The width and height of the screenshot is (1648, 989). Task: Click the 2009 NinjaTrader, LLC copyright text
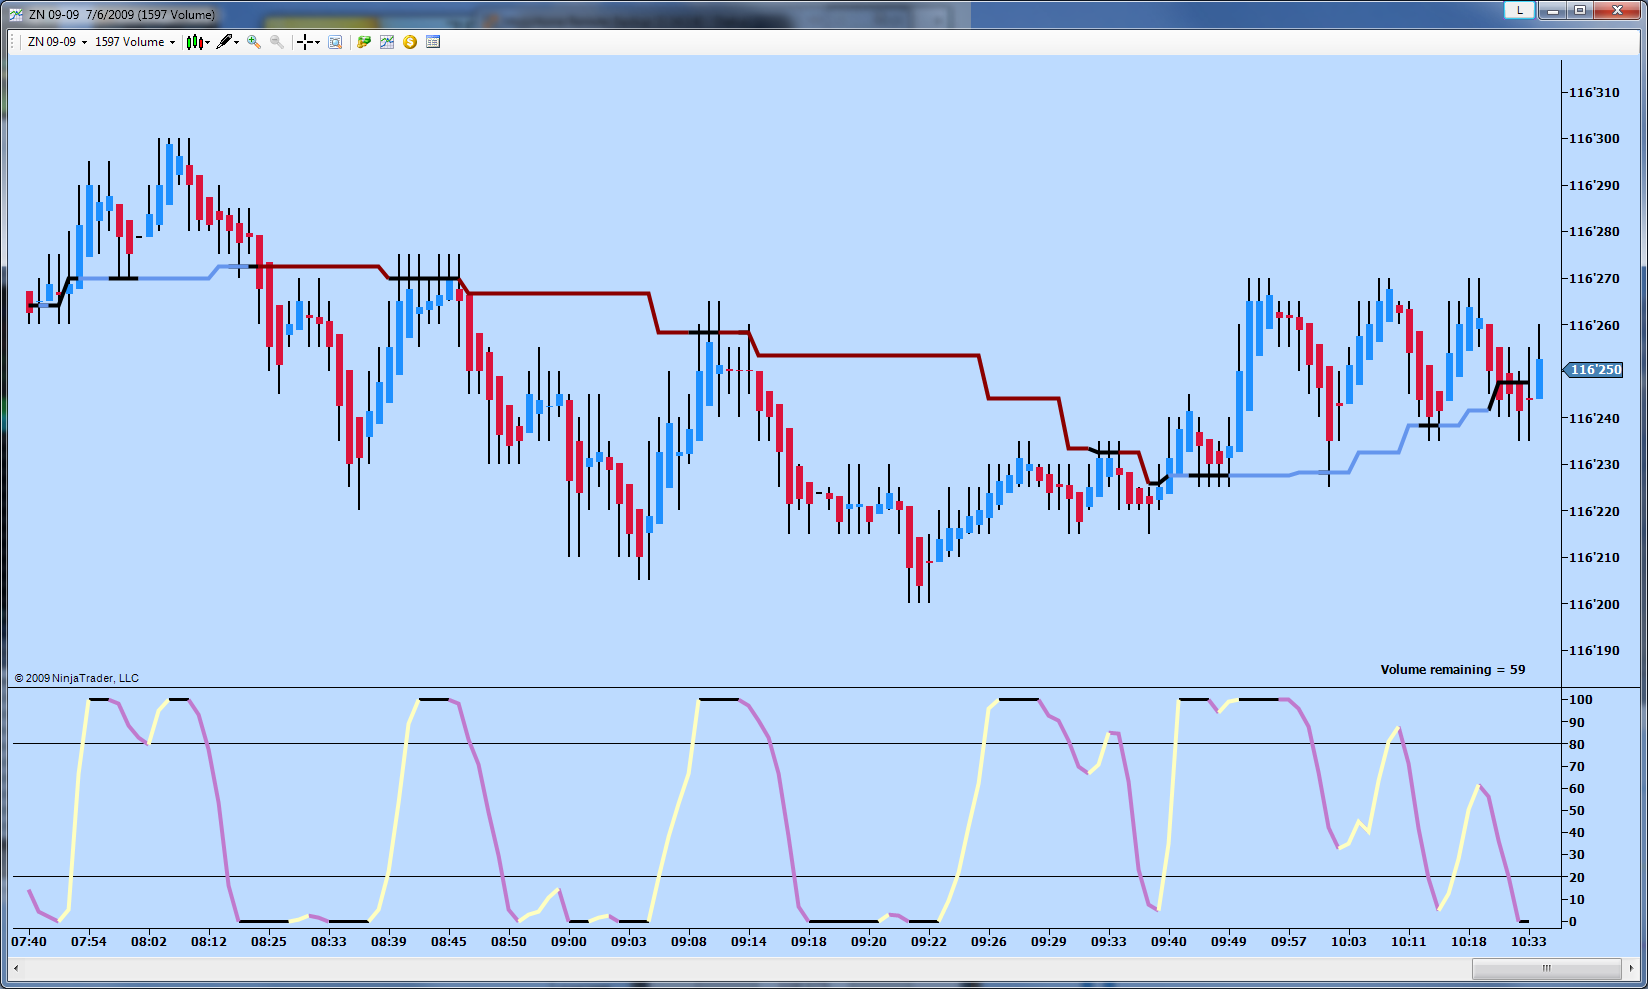(x=77, y=678)
